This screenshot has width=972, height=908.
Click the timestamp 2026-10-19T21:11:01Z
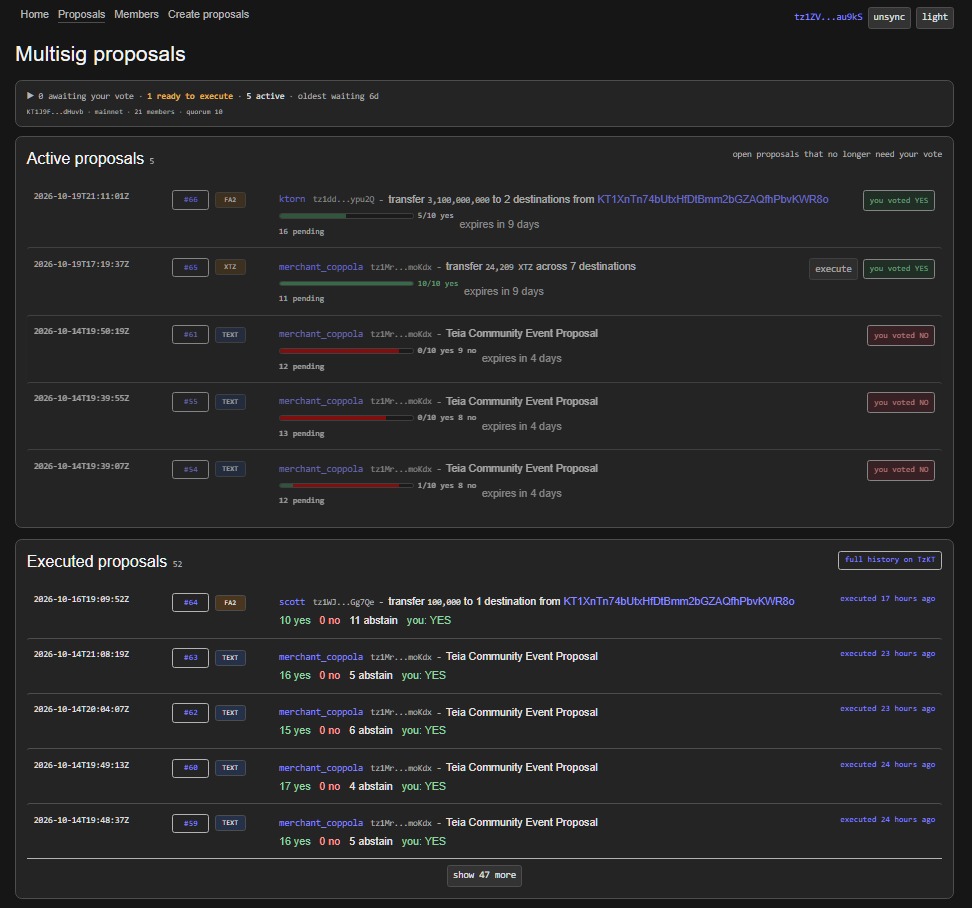[81, 196]
